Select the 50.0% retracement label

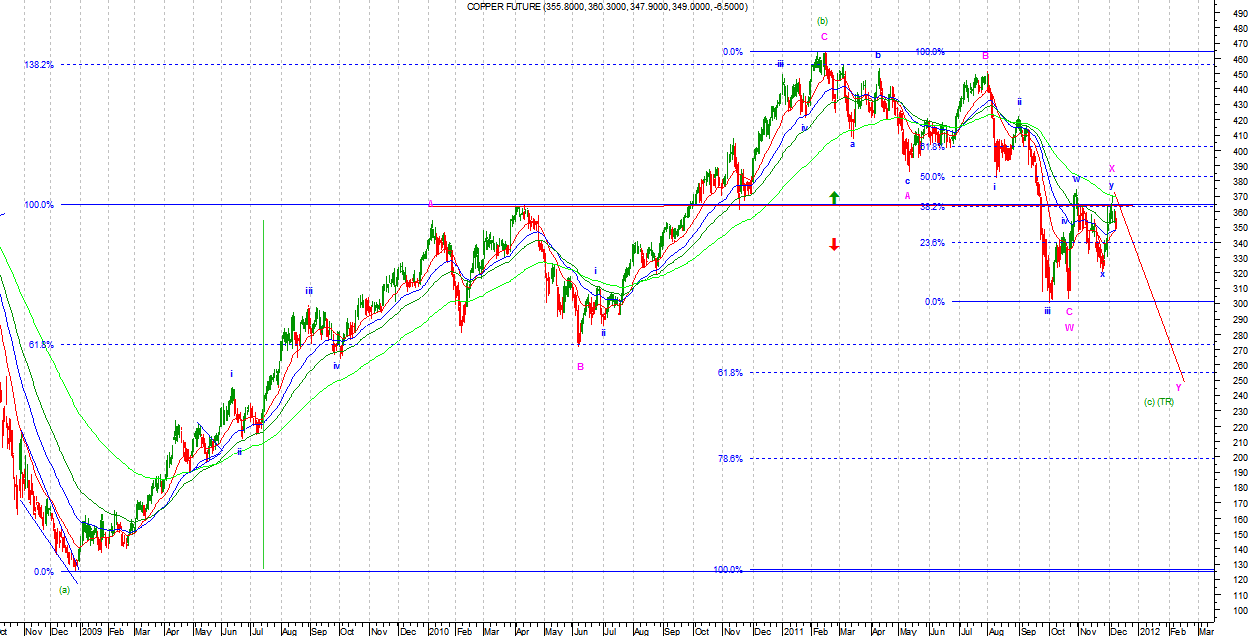960,177
